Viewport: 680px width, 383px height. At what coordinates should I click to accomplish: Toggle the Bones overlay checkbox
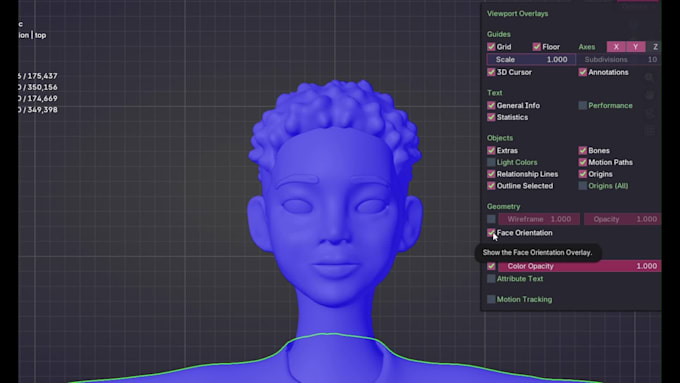click(x=582, y=151)
